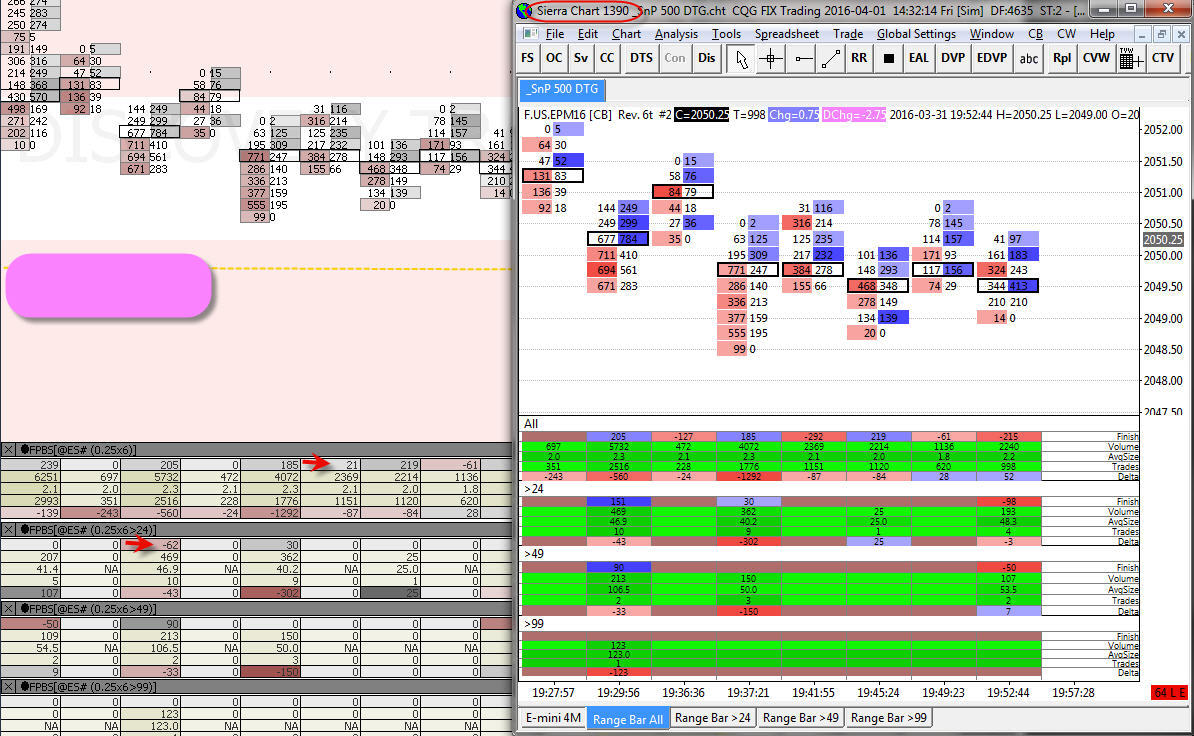Click the >49 study region label
The image size is (1194, 736).
coord(534,553)
